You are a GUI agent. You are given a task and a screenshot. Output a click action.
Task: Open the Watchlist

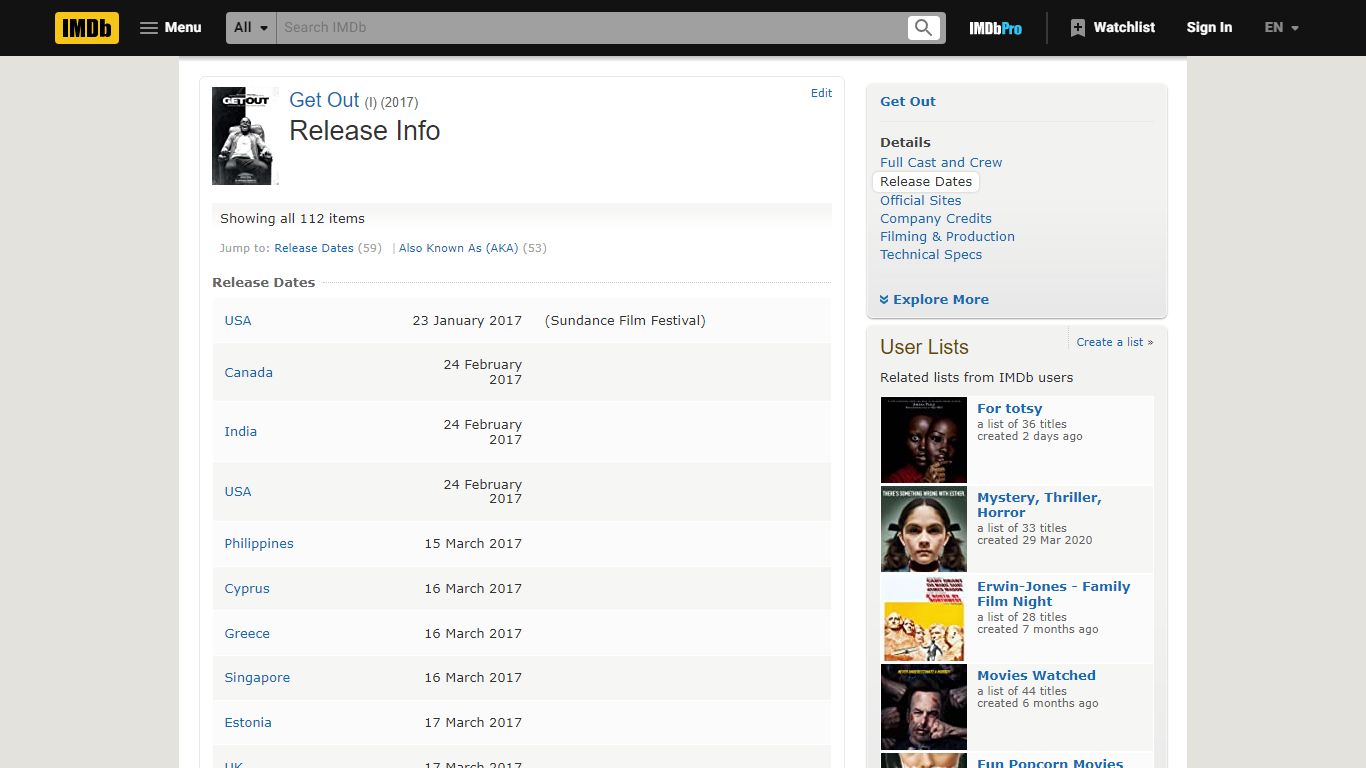(1112, 28)
